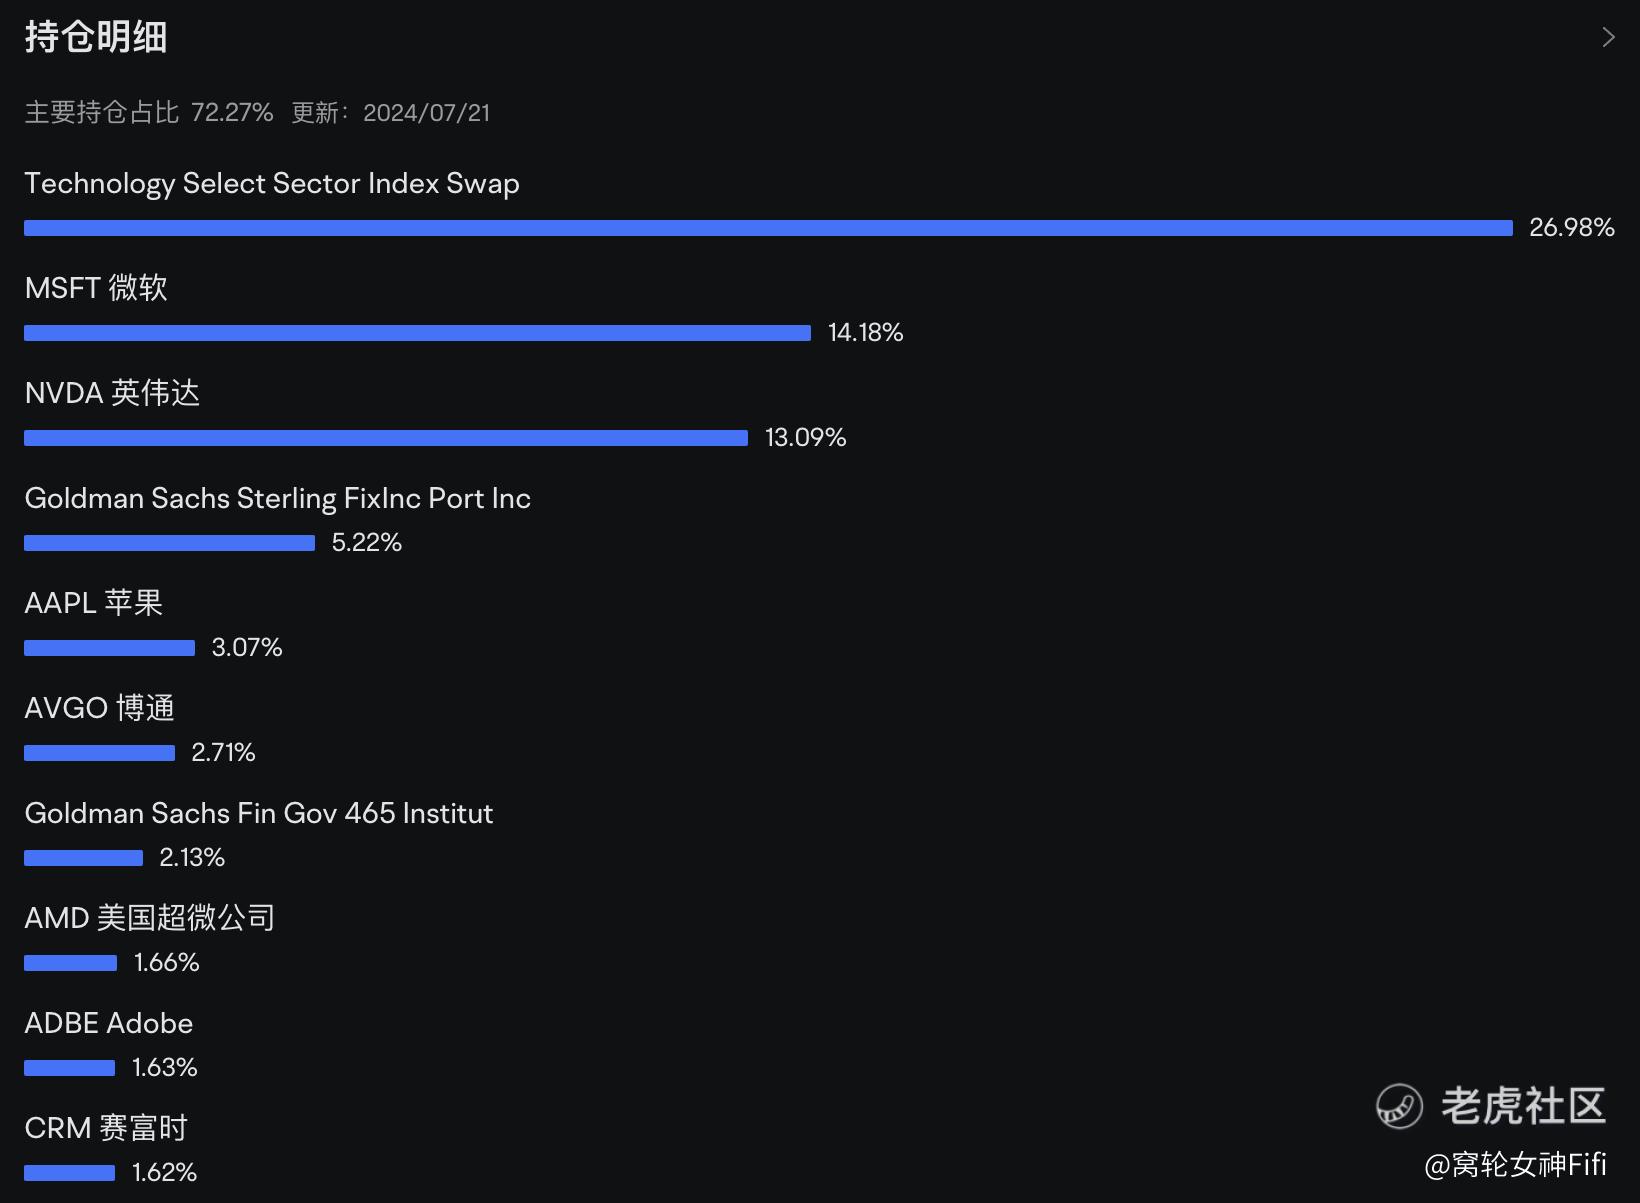Click the update date 2024/07/21 text
The image size is (1640, 1203).
[x=426, y=113]
